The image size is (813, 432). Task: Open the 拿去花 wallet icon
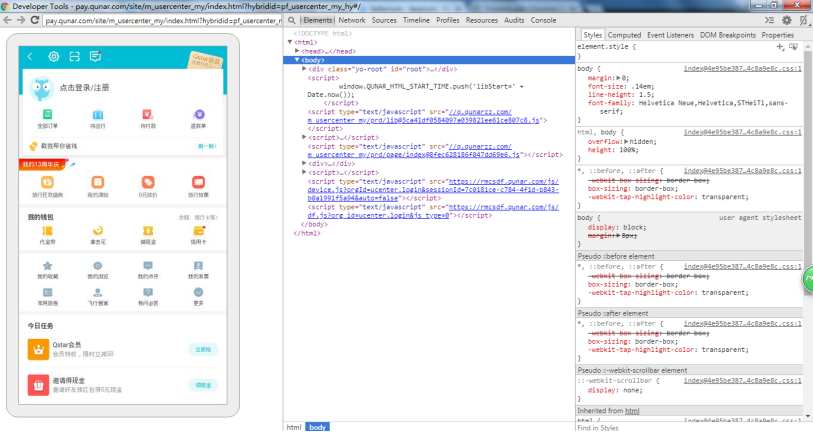point(97,231)
